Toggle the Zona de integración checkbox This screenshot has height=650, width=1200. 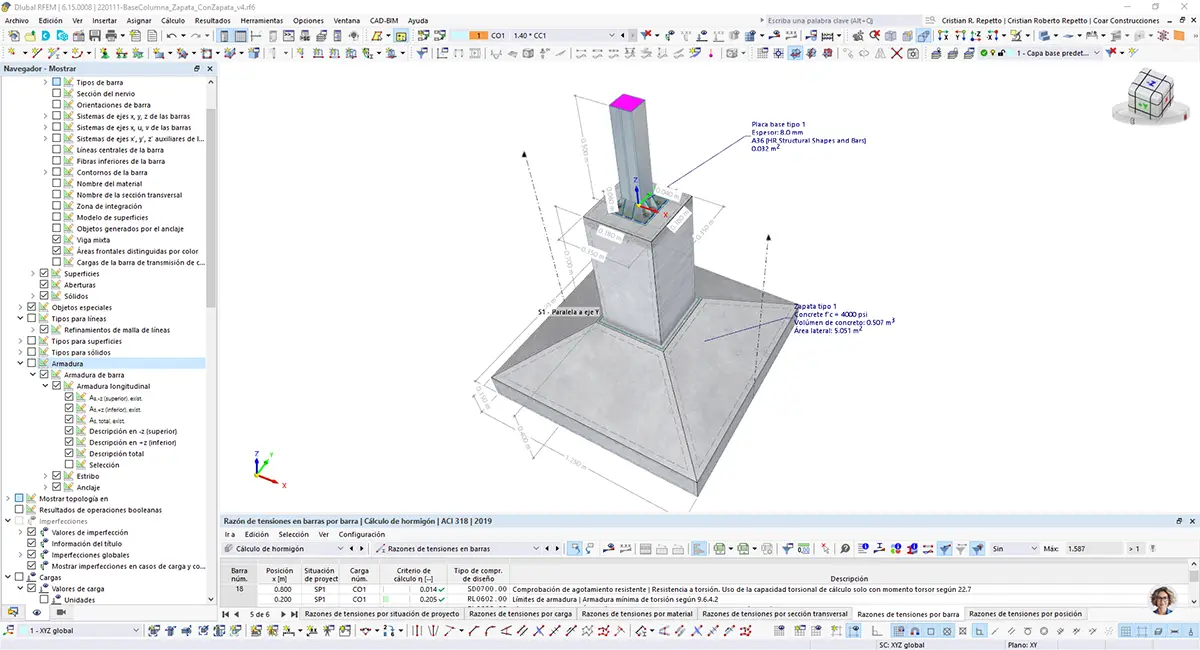pyautogui.click(x=56, y=206)
